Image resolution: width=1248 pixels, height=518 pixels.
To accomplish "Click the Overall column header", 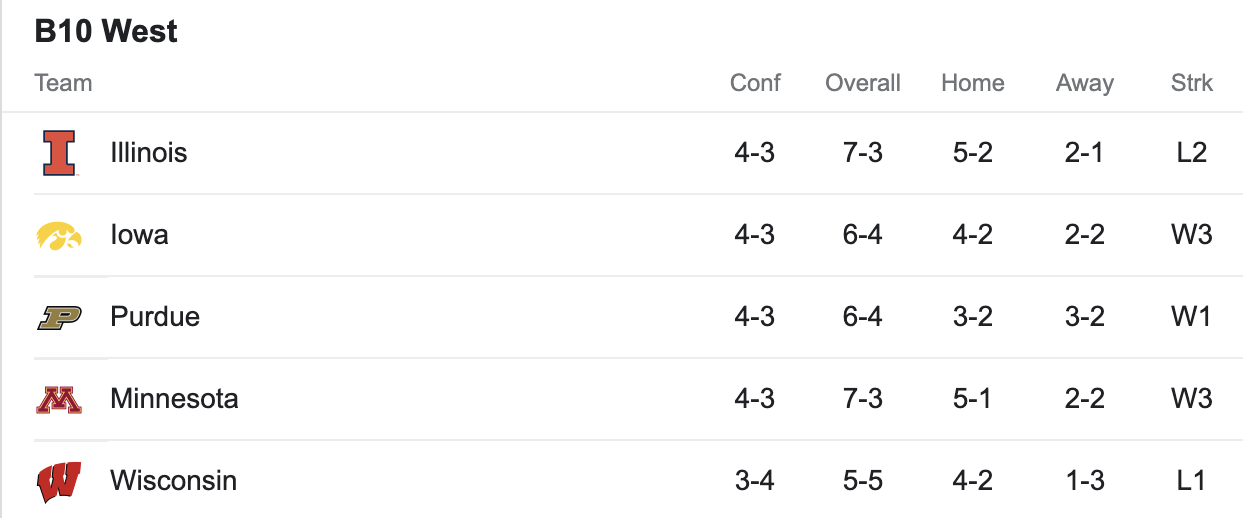I will 862,83.
